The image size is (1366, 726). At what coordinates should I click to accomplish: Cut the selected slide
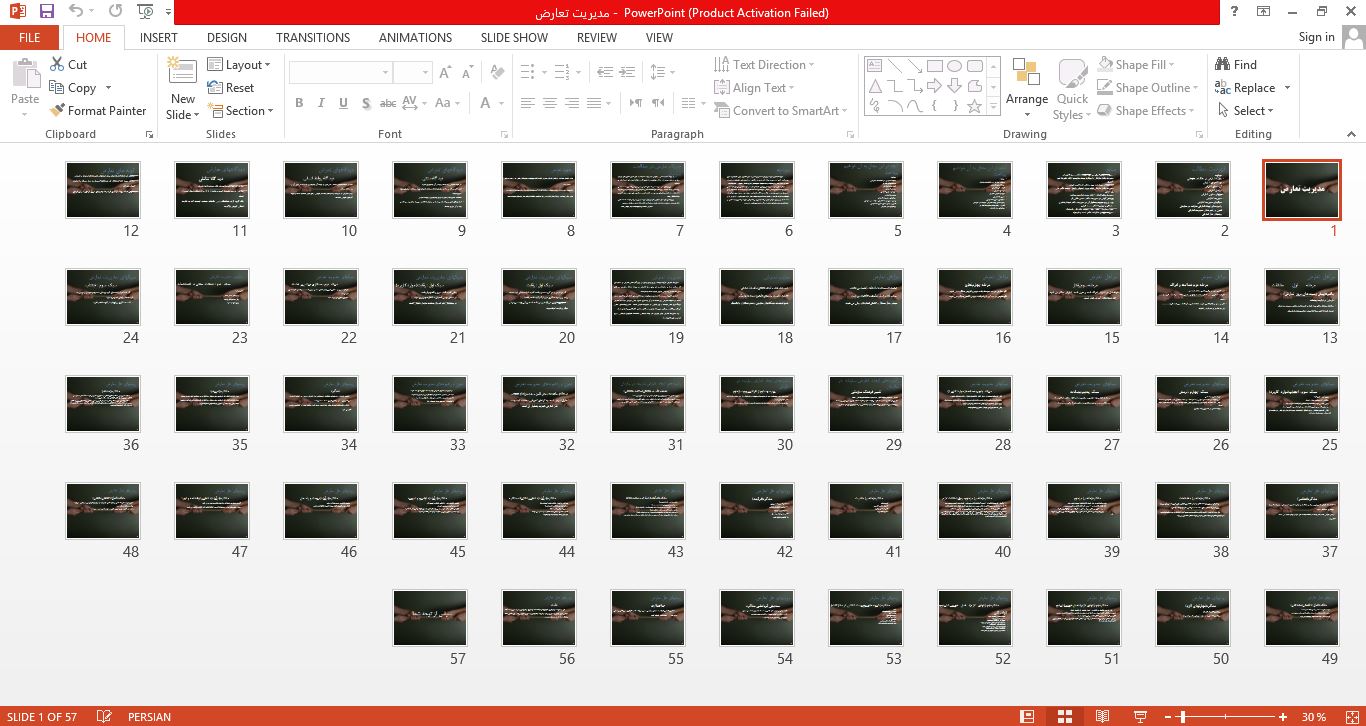click(x=68, y=64)
